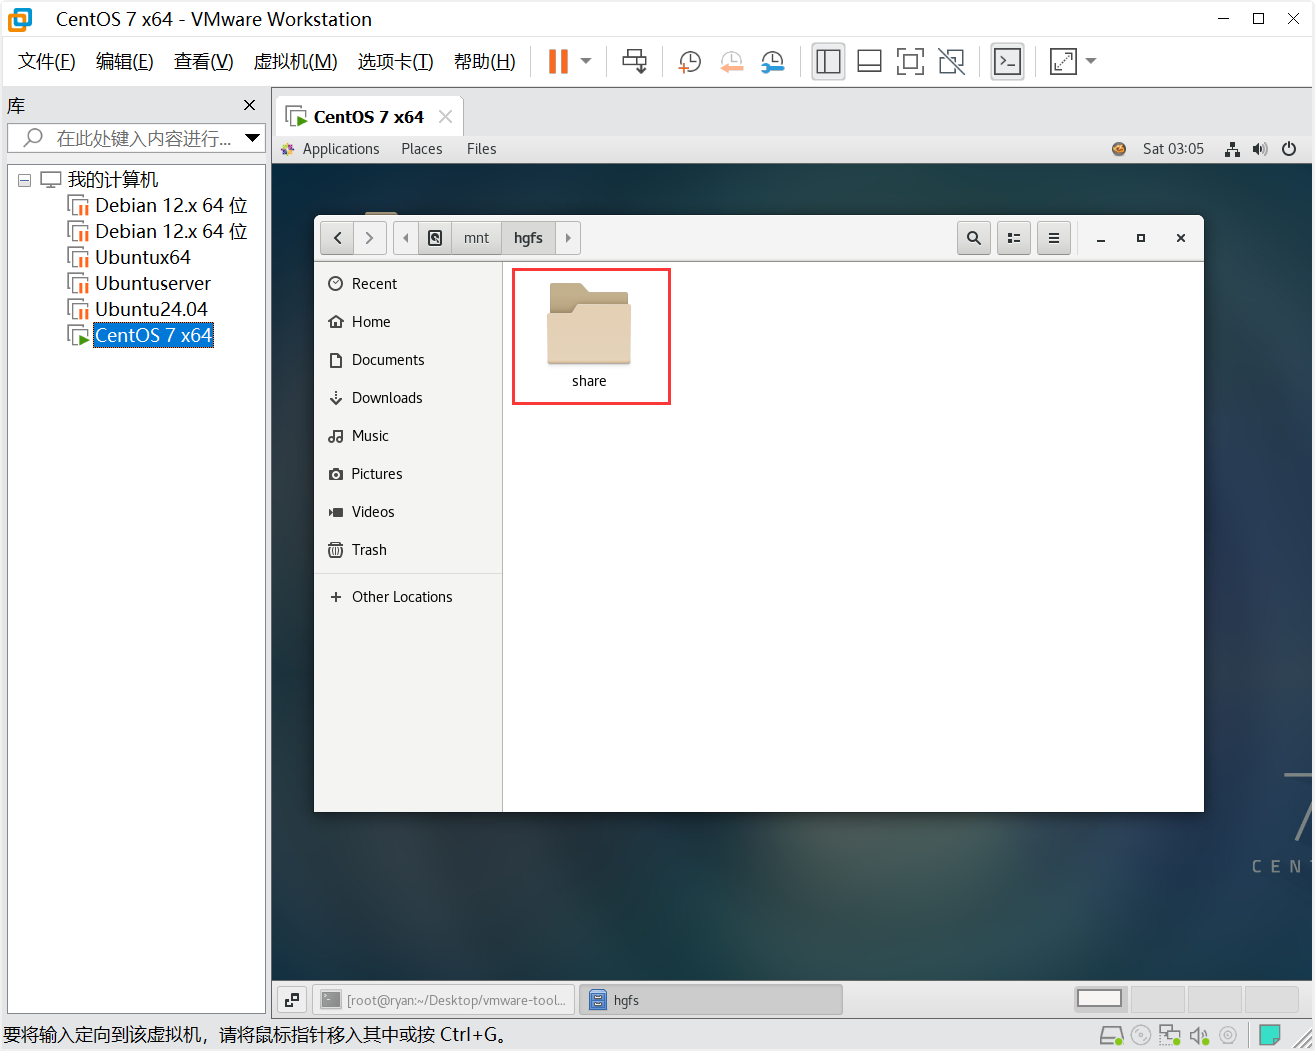Screen dimensions: 1315x1051
Task: Click the show desktop icon in guest taskbar
Action: pyautogui.click(x=292, y=1000)
